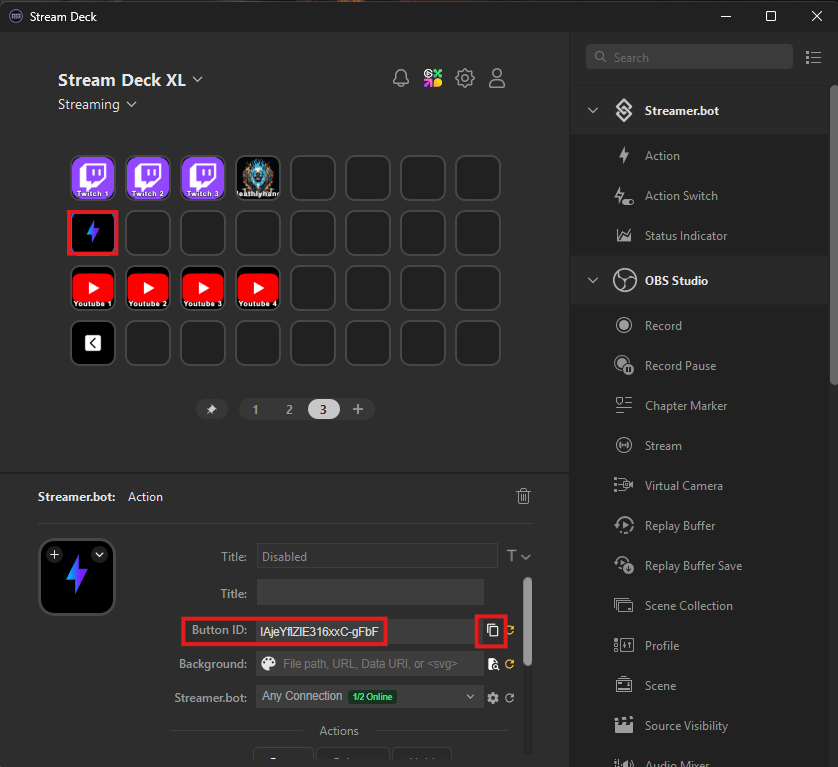838x767 pixels.
Task: Open the Streaming profile dropdown
Action: point(132,105)
